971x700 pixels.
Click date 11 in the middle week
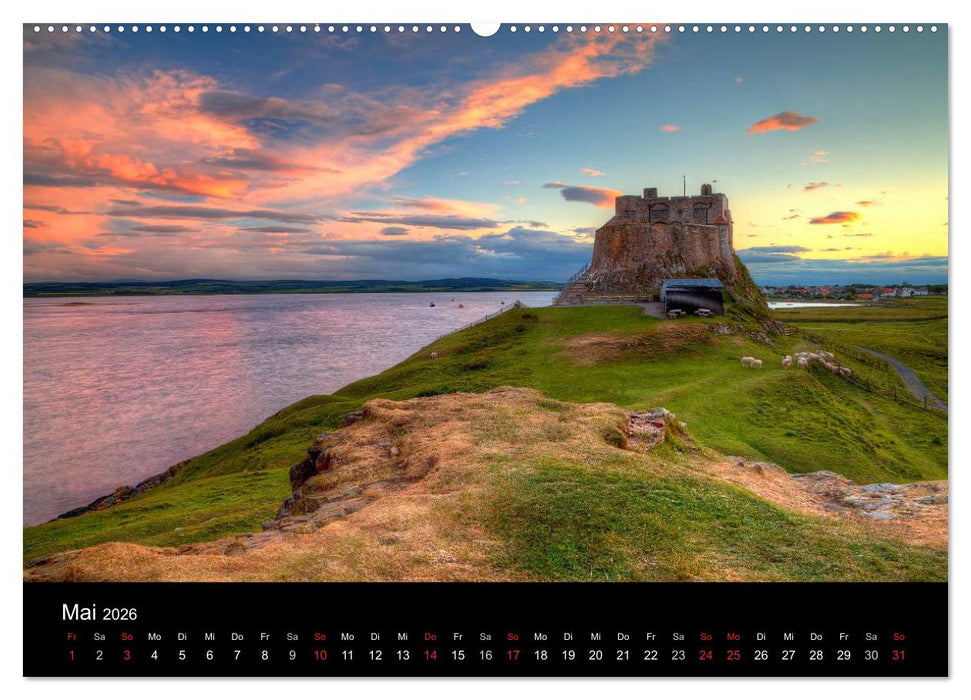[x=346, y=656]
